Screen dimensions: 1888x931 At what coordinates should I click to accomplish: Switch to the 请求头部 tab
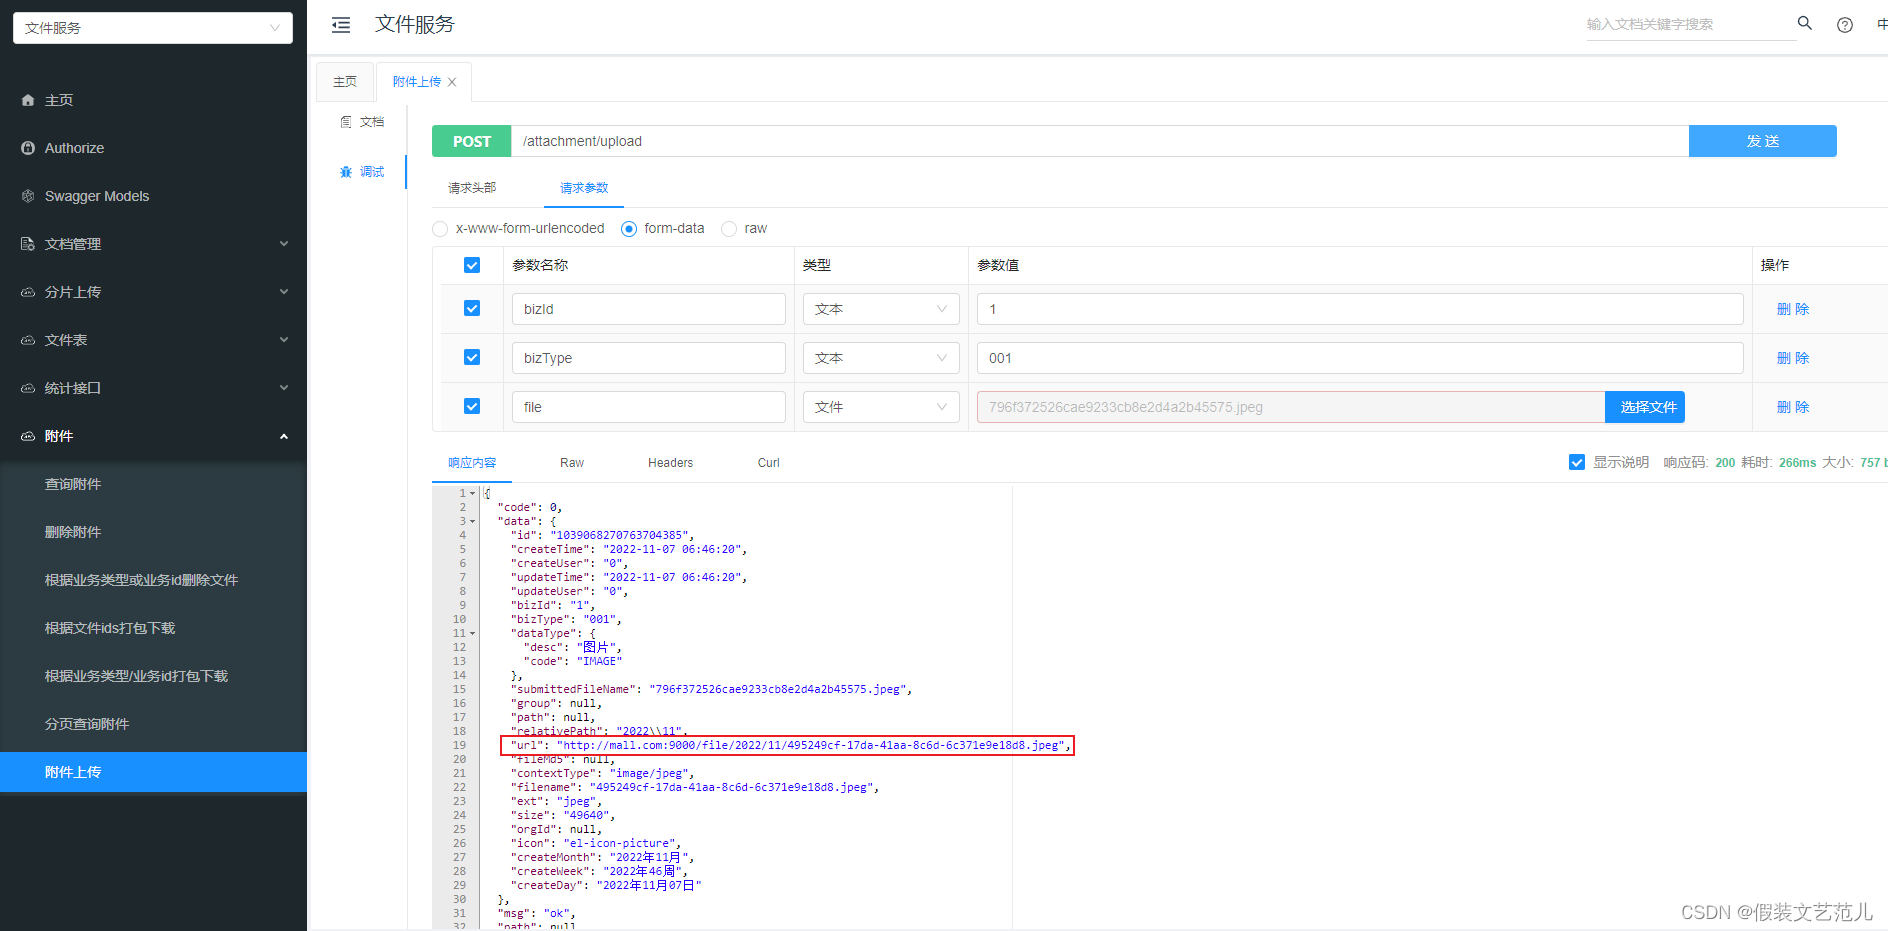coord(472,188)
